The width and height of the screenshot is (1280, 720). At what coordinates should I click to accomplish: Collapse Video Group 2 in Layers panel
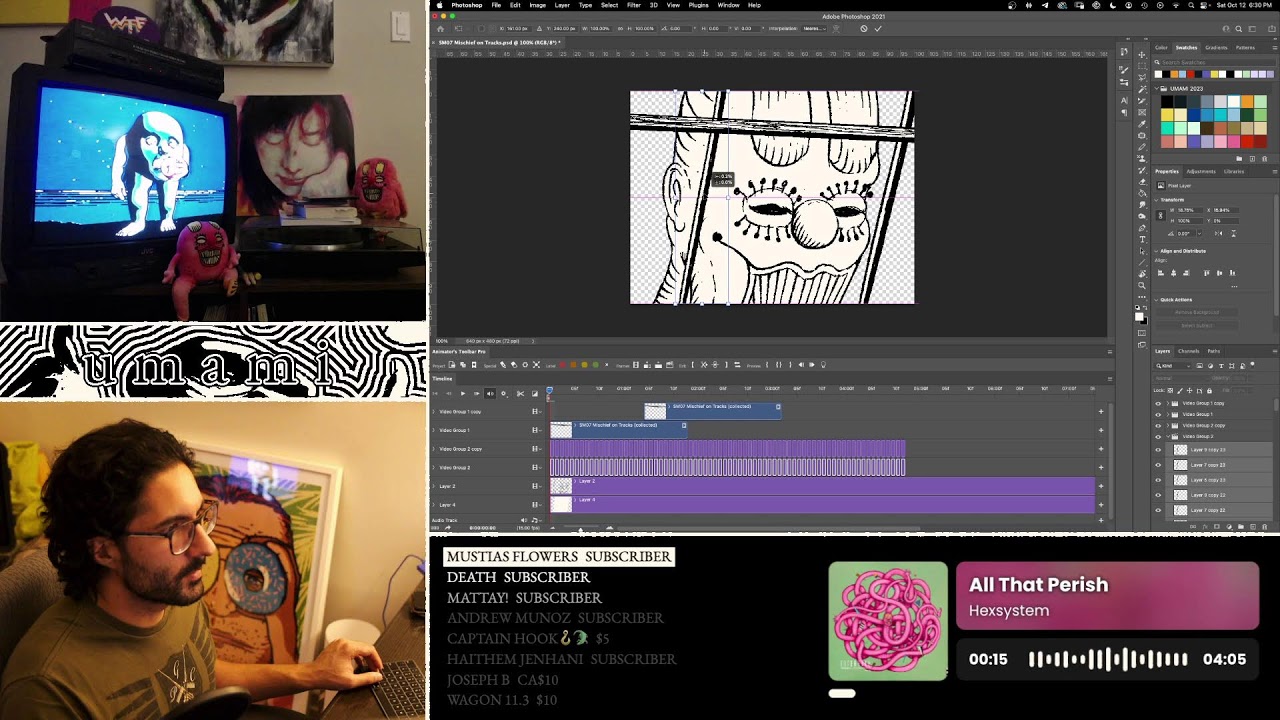coord(1168,437)
